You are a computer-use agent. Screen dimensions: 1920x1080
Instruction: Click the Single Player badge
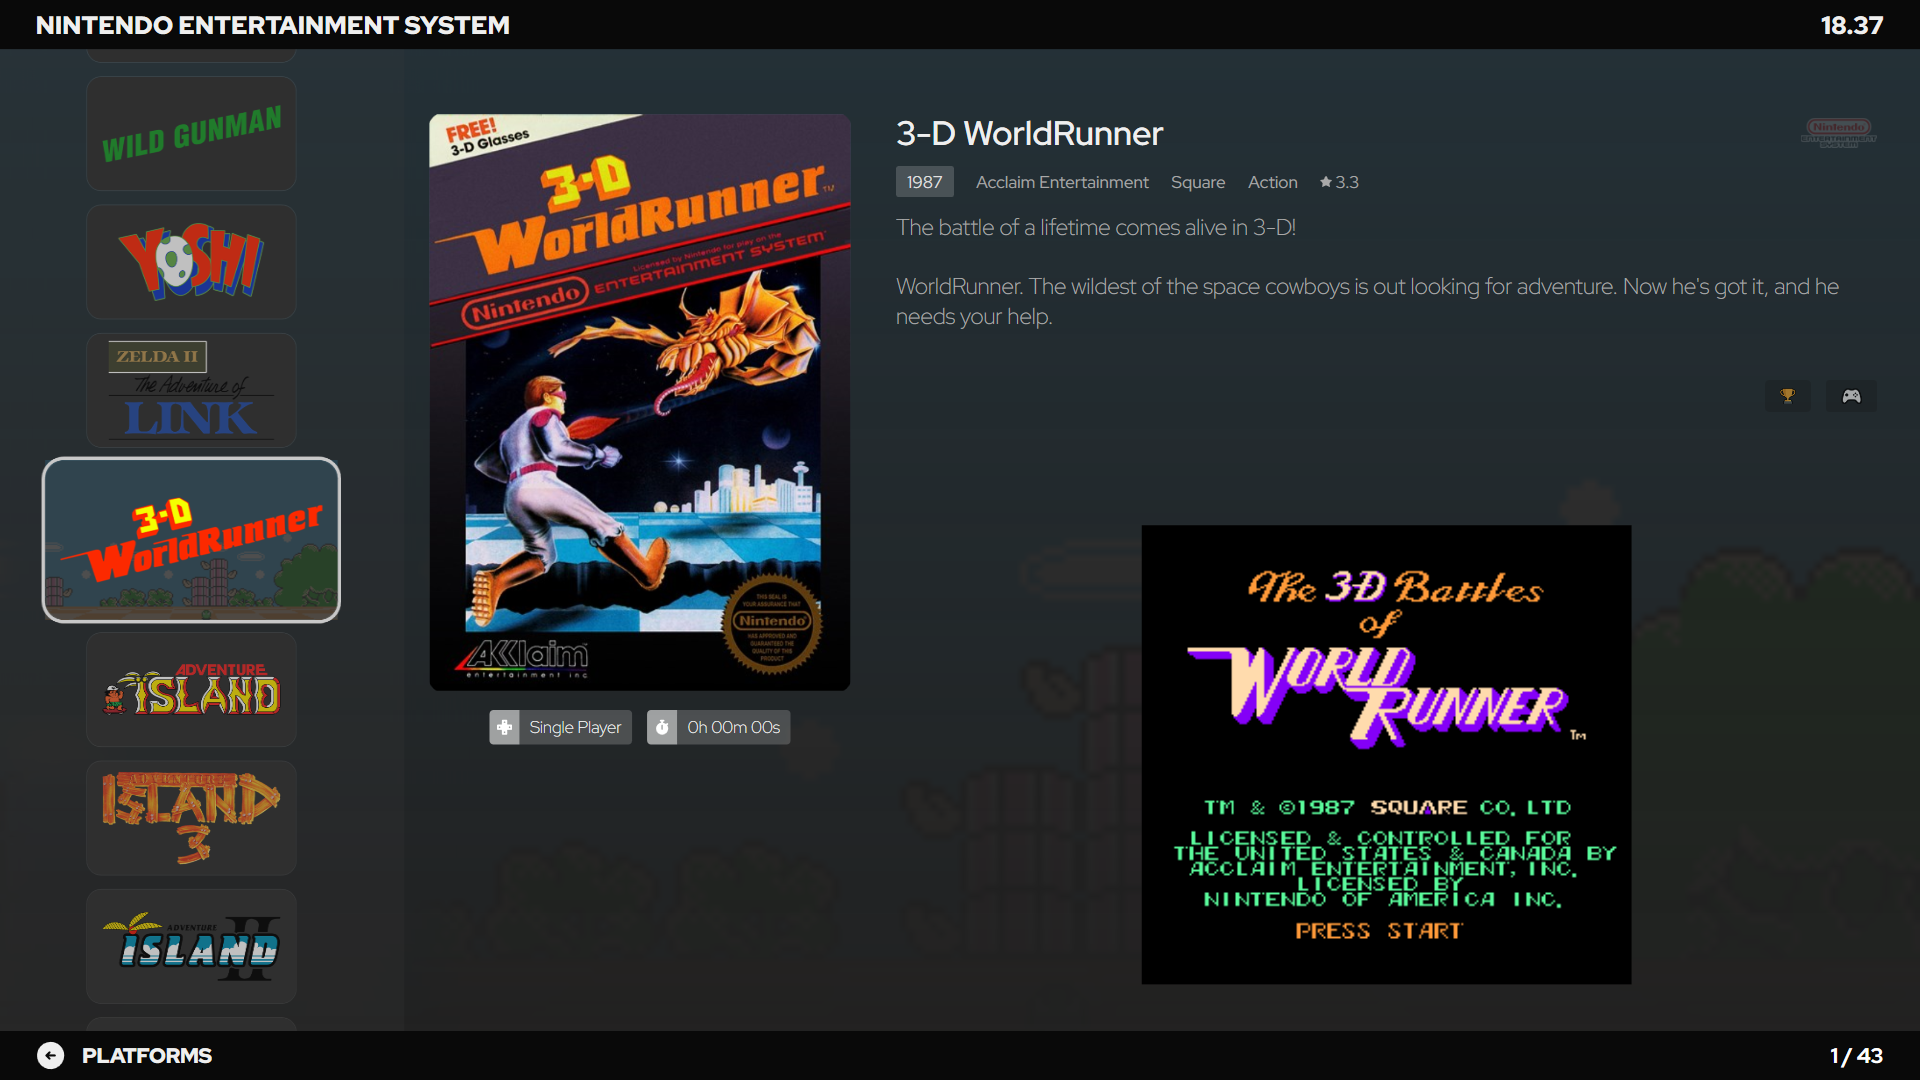(x=560, y=727)
